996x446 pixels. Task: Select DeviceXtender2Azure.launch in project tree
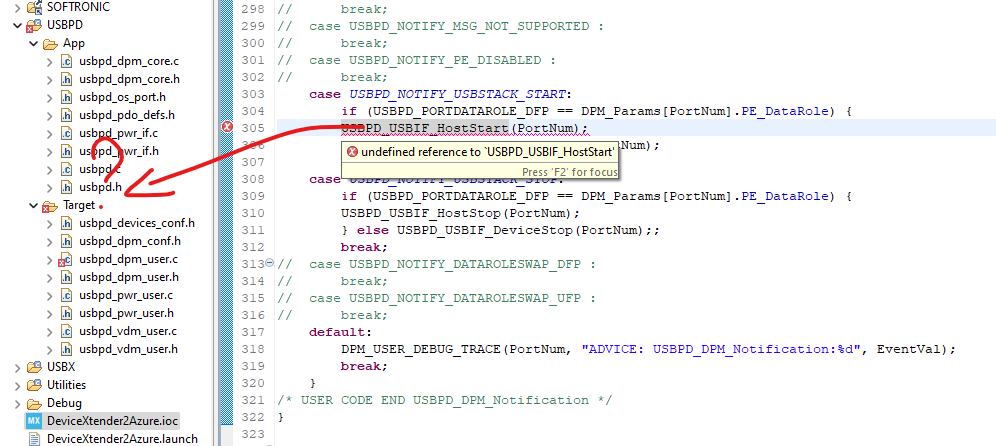click(122, 438)
